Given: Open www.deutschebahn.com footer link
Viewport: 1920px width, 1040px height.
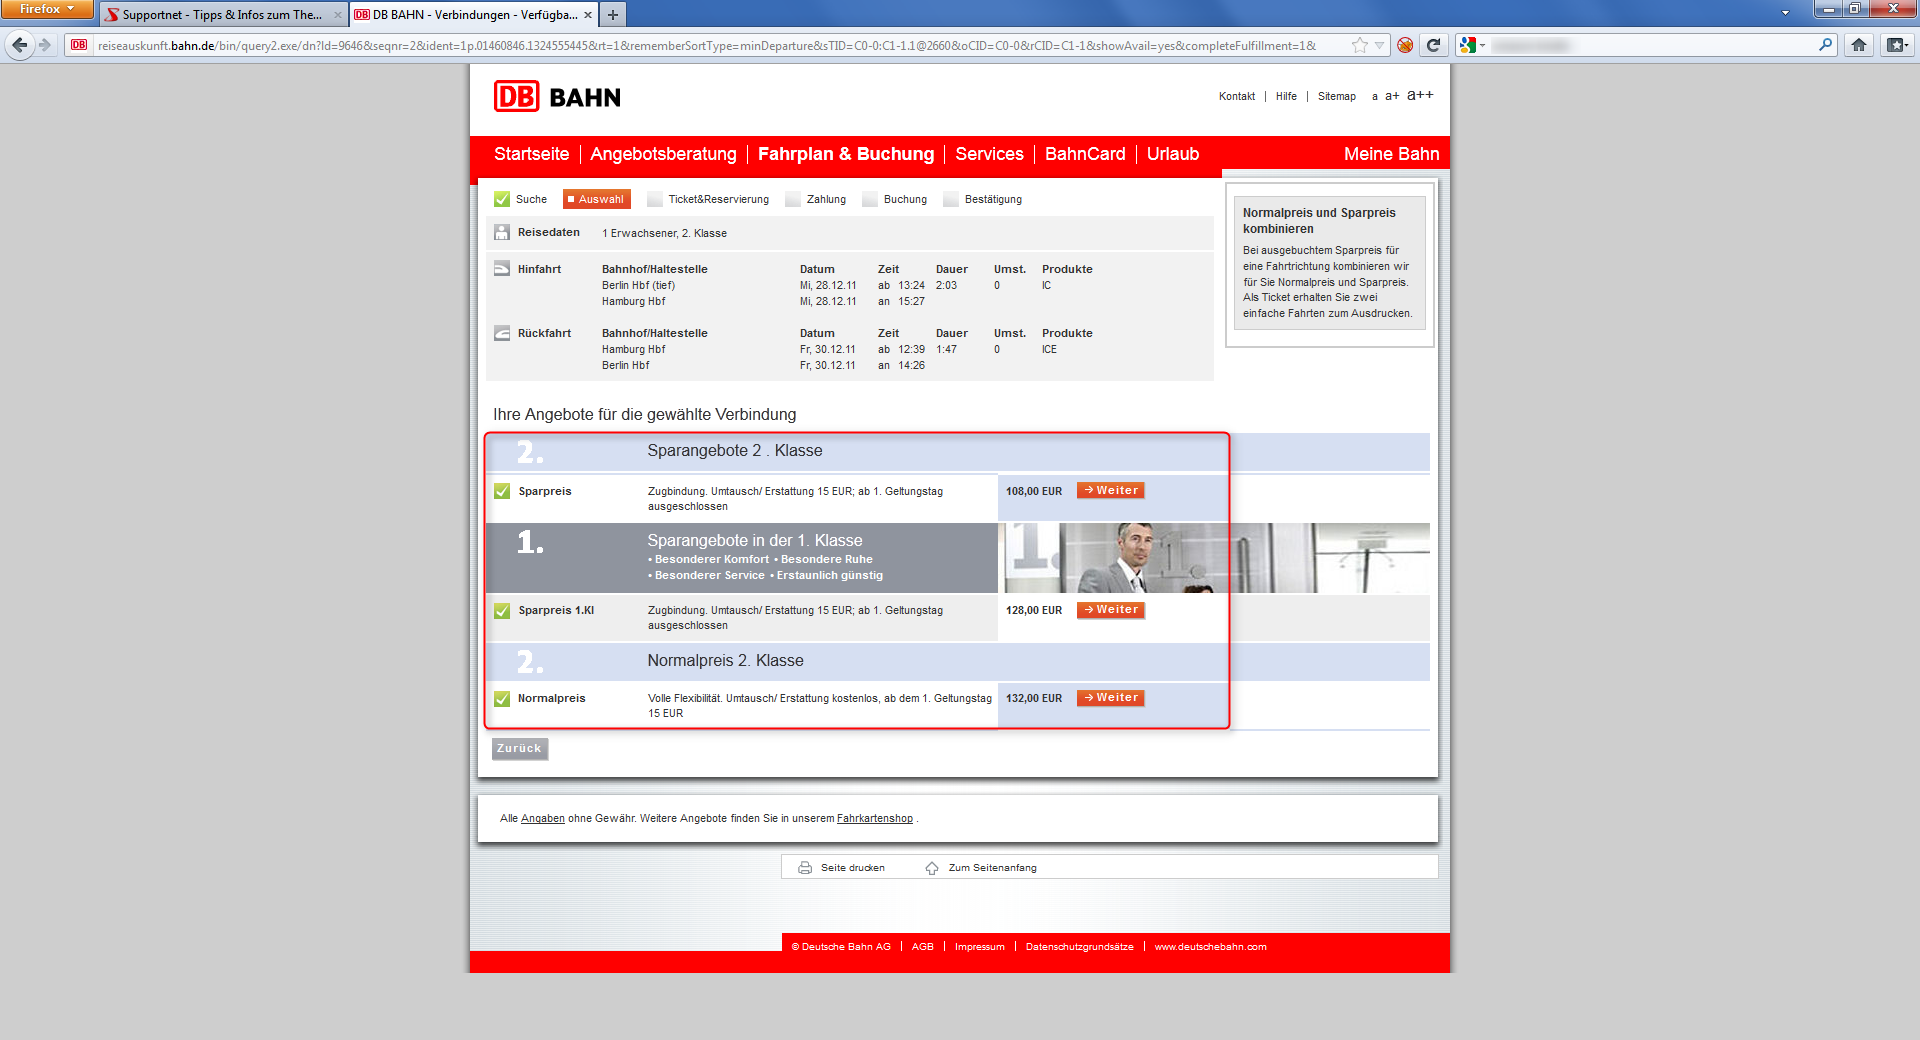Looking at the screenshot, I should (1210, 947).
